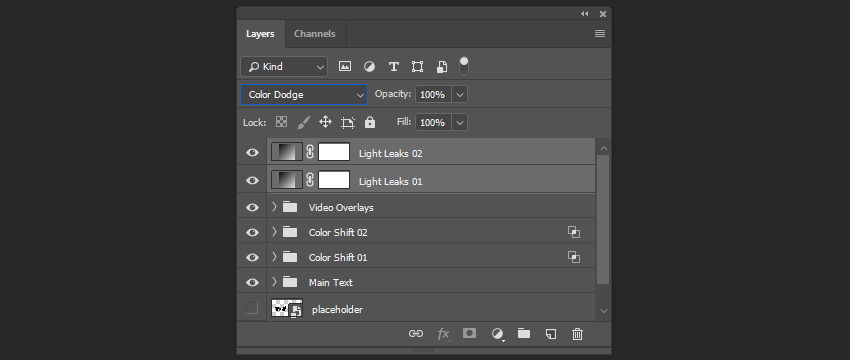The width and height of the screenshot is (850, 360).
Task: Select layer name "Light Leaks 01"
Action: pos(390,182)
